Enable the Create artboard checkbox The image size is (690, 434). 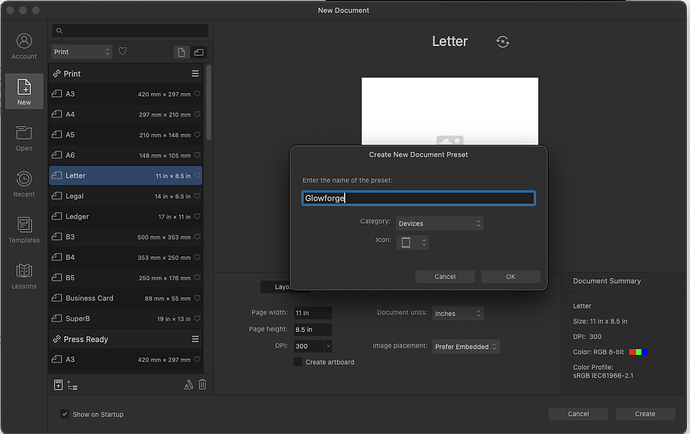pos(298,362)
